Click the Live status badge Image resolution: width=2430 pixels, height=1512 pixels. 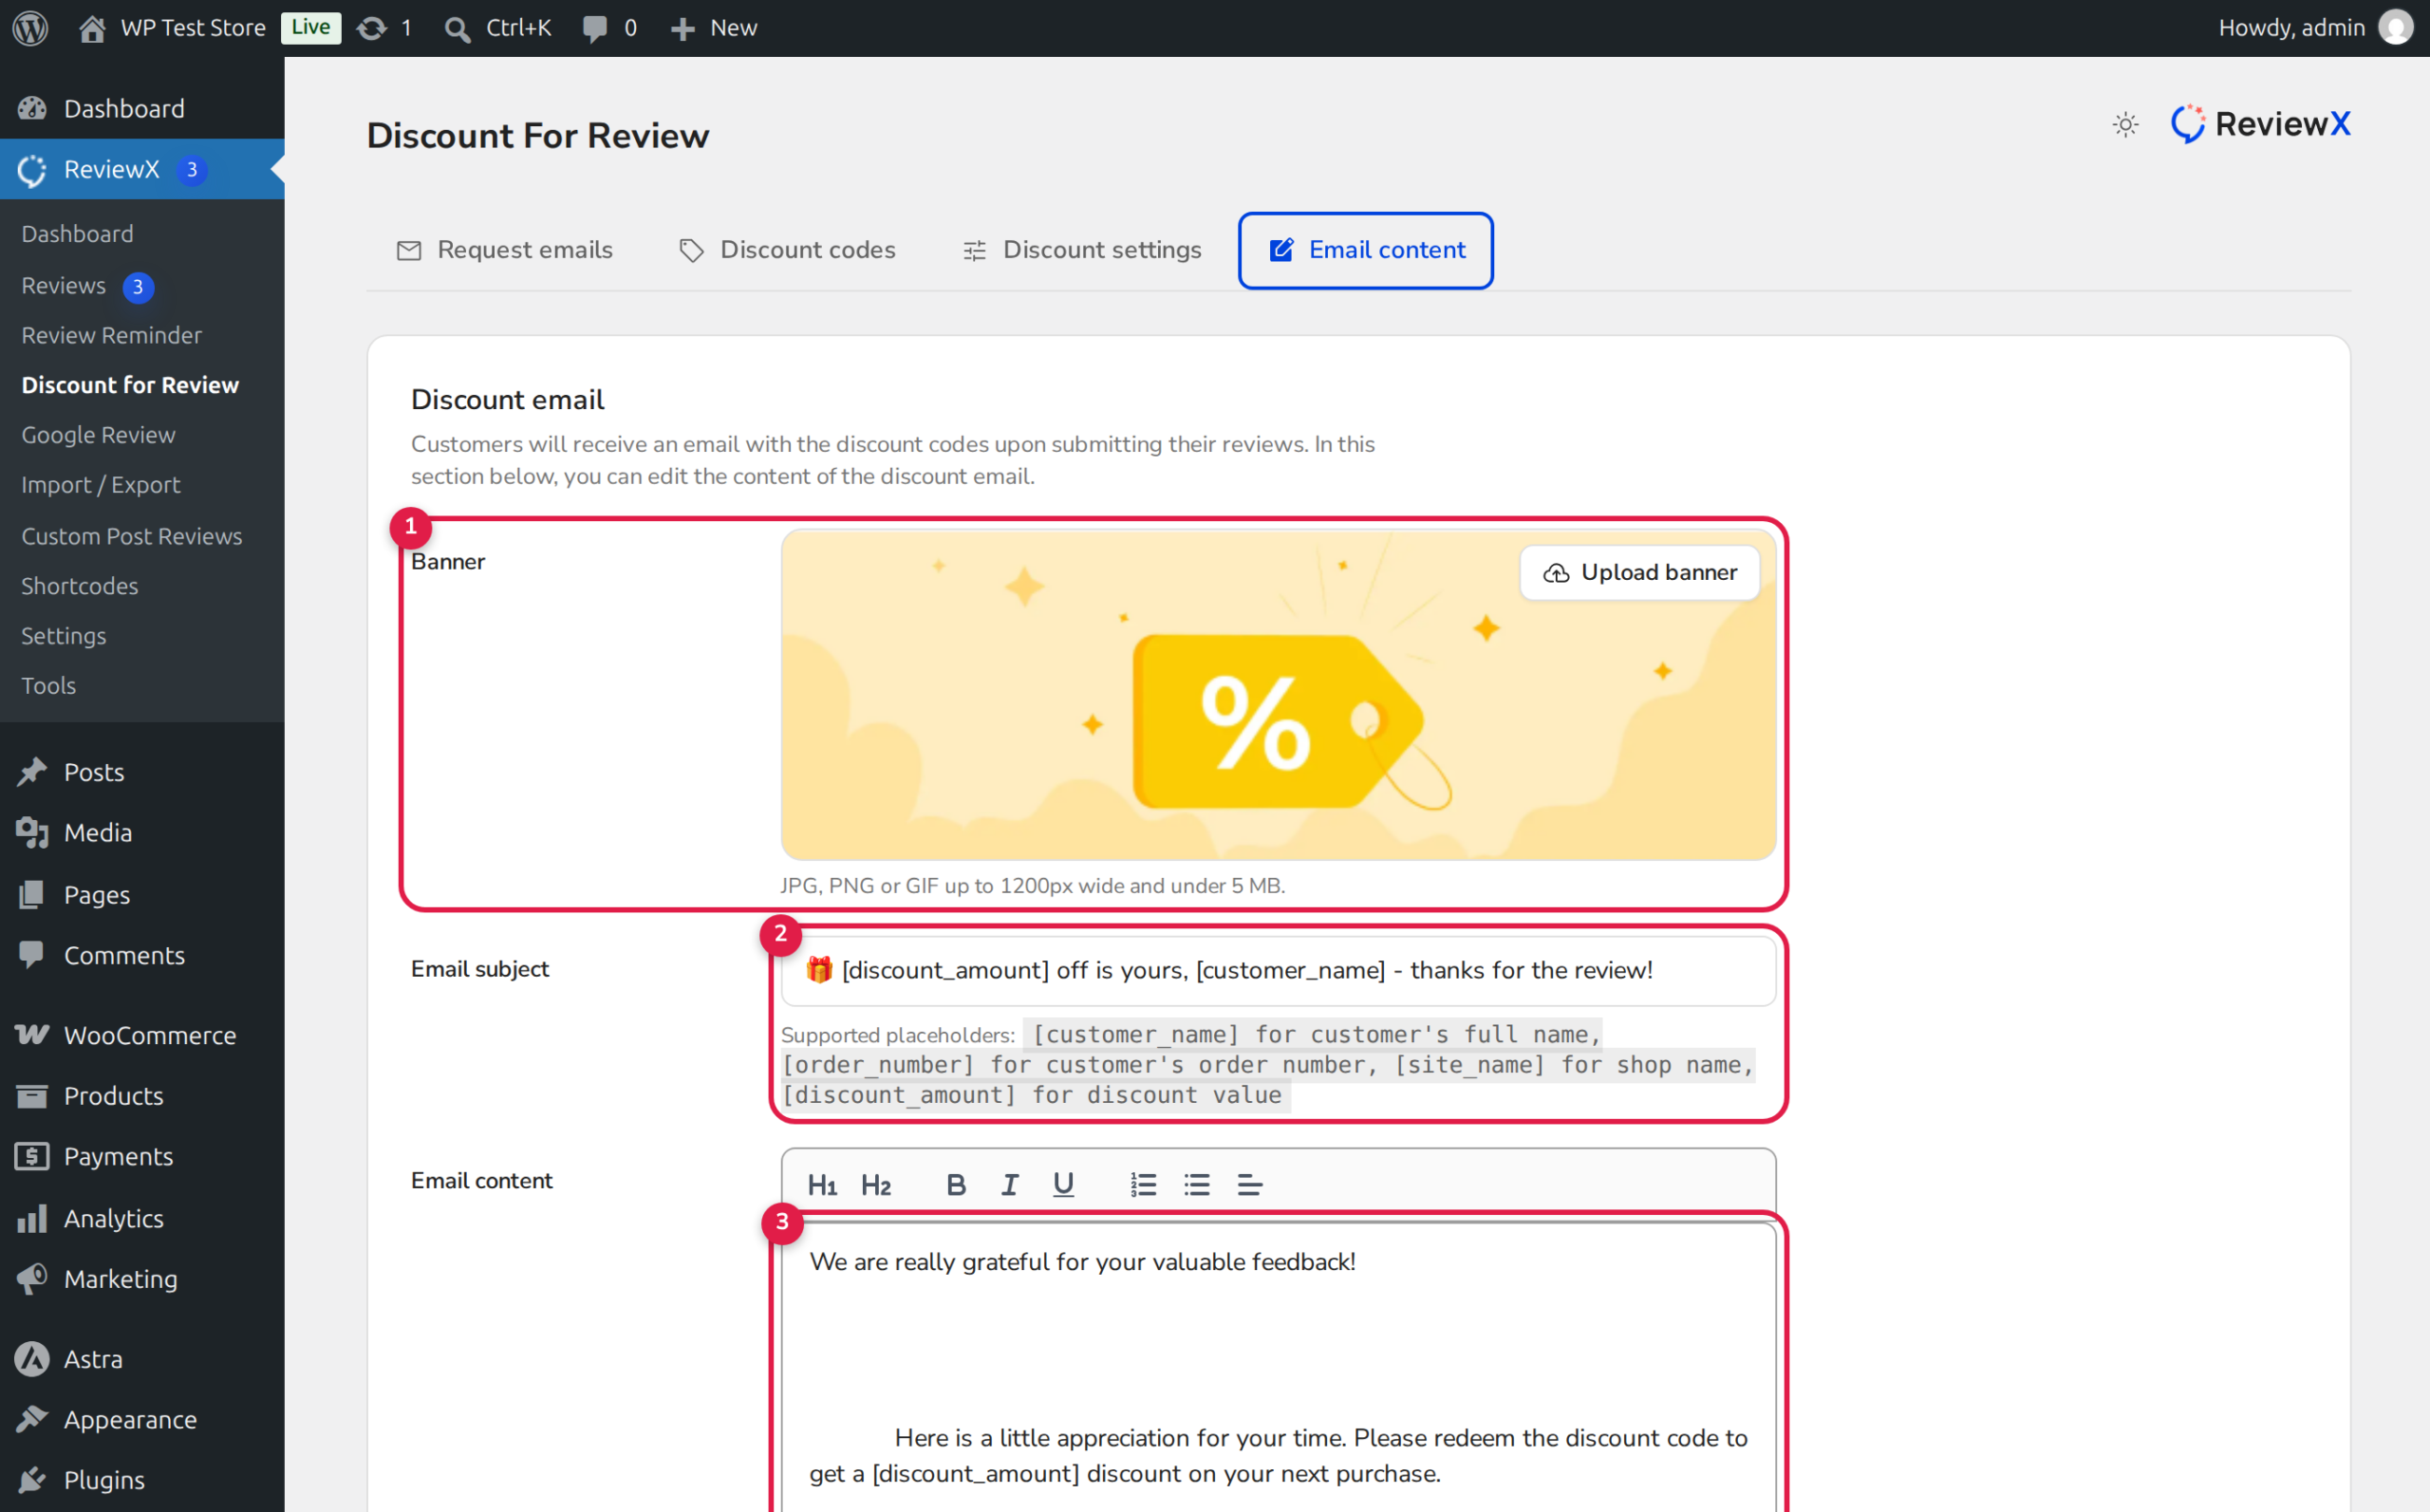(x=311, y=27)
